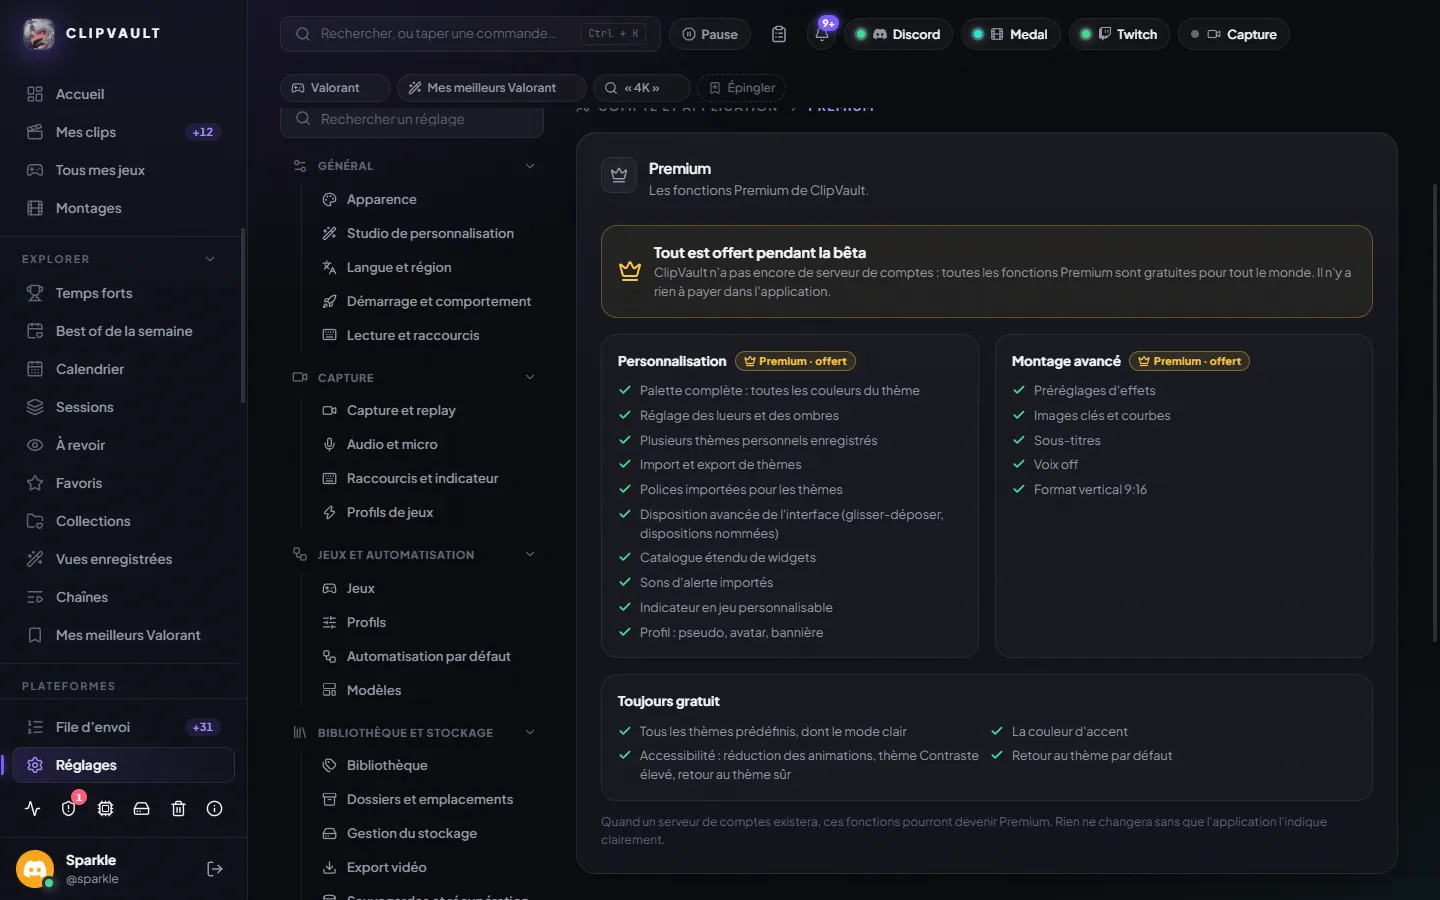Open Favoris from the sidebar
The image size is (1440, 900).
click(x=123, y=483)
